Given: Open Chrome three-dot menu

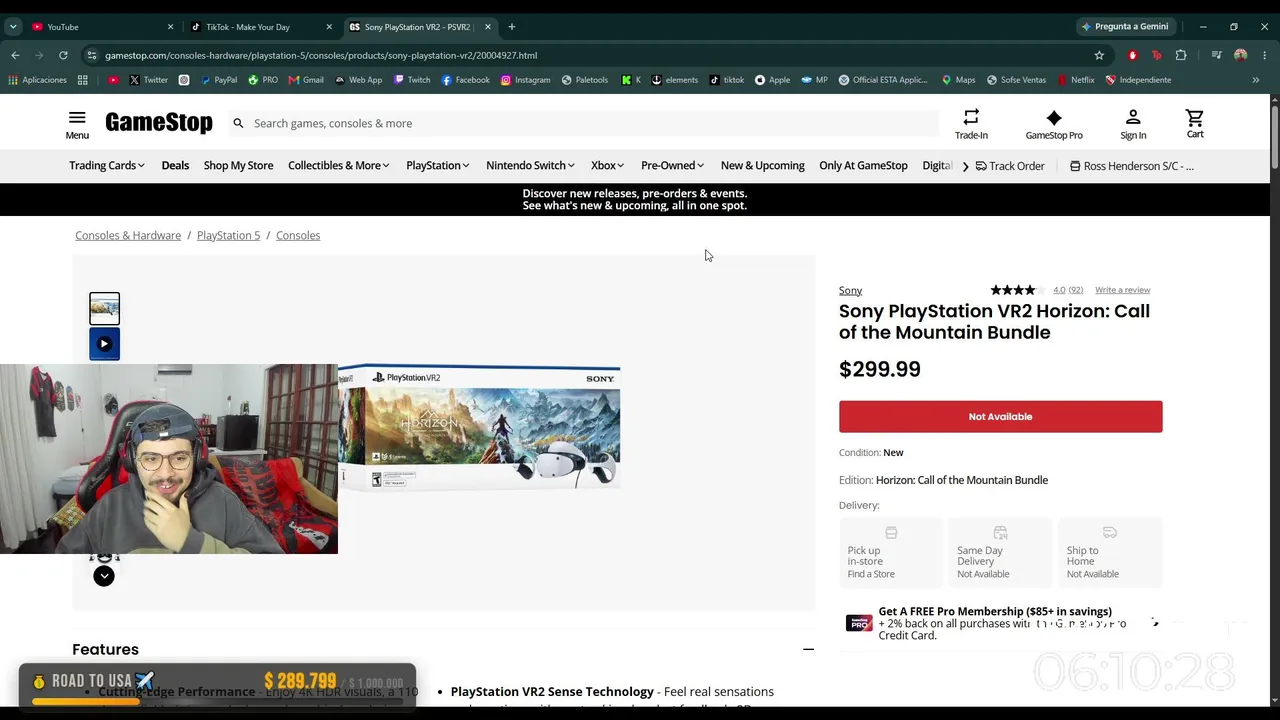Looking at the screenshot, I should 1265,55.
